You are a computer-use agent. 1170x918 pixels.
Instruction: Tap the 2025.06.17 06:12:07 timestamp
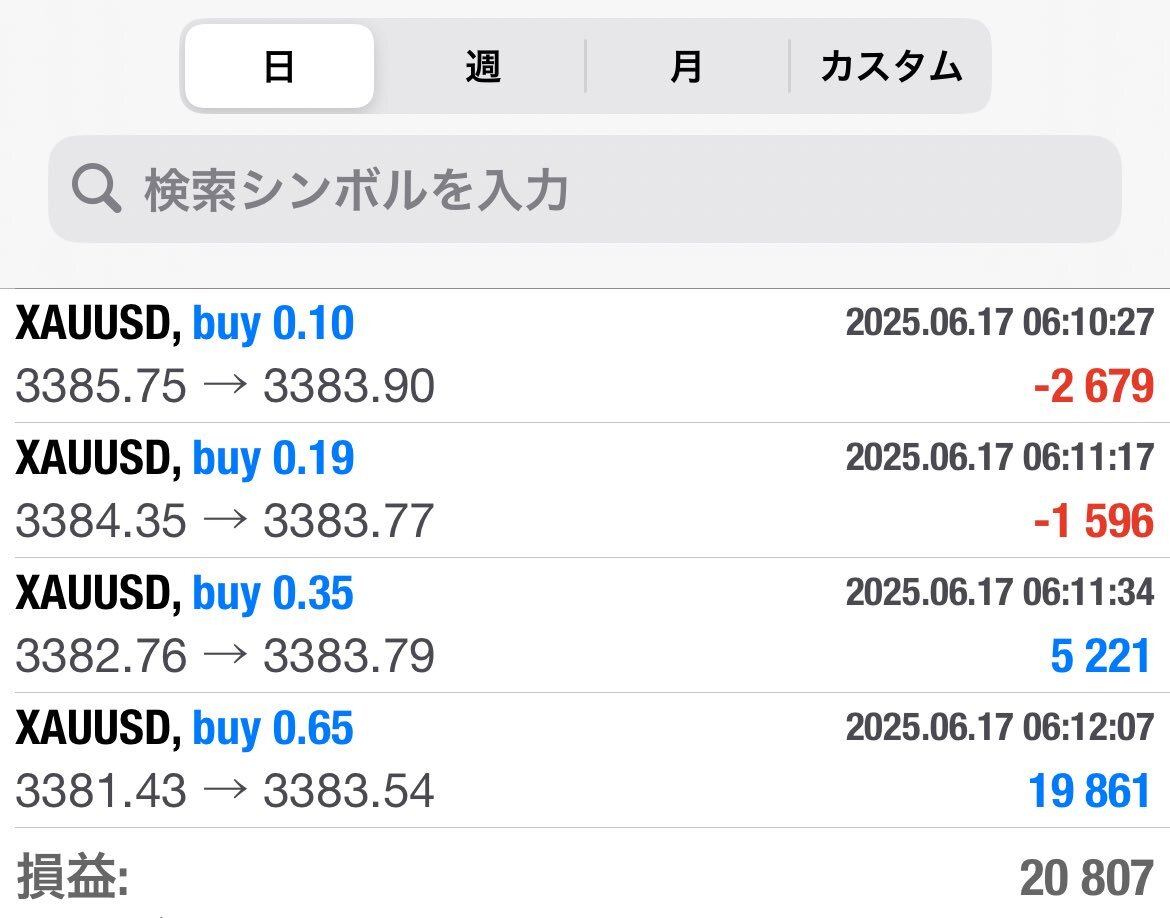pos(999,727)
